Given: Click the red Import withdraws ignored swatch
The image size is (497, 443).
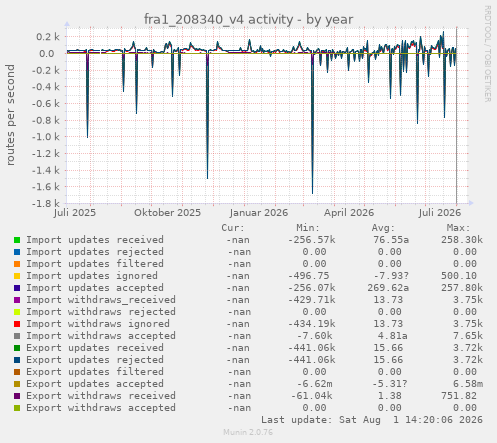Looking at the screenshot, I should point(17,324).
